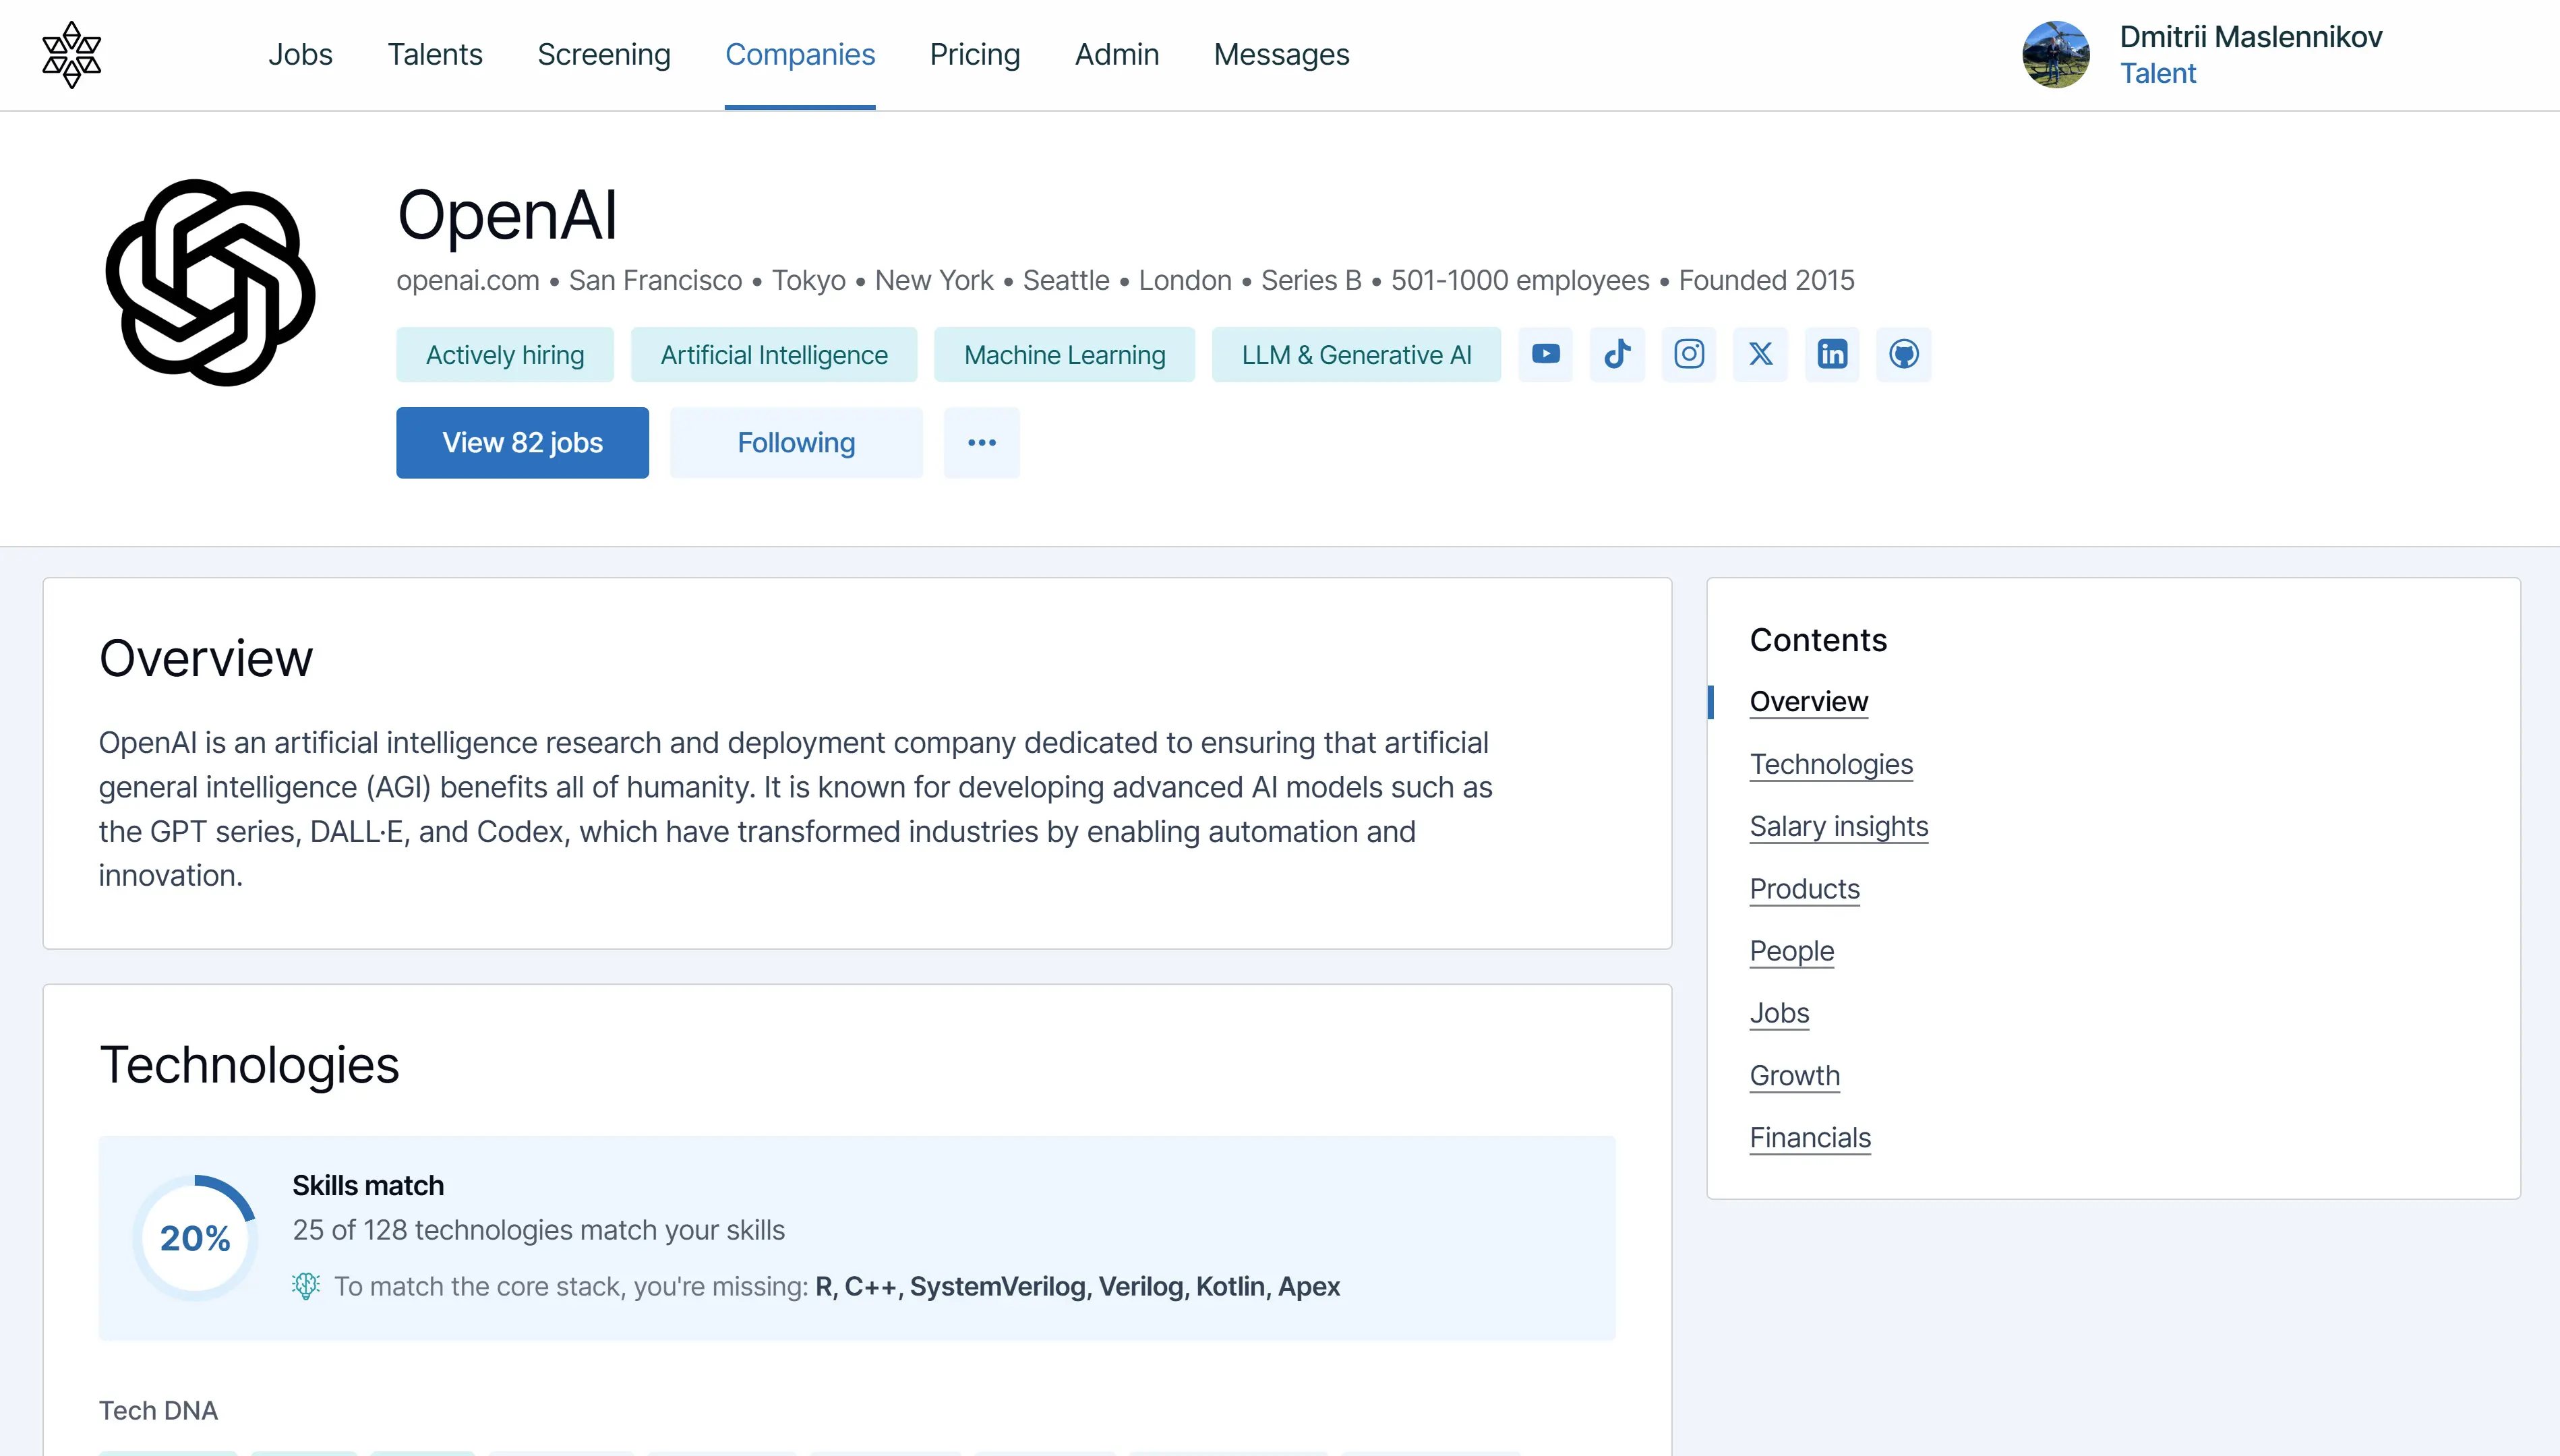Jump to Financials in Contents
Screen dimensions: 2560x1456
[x=1810, y=1138]
